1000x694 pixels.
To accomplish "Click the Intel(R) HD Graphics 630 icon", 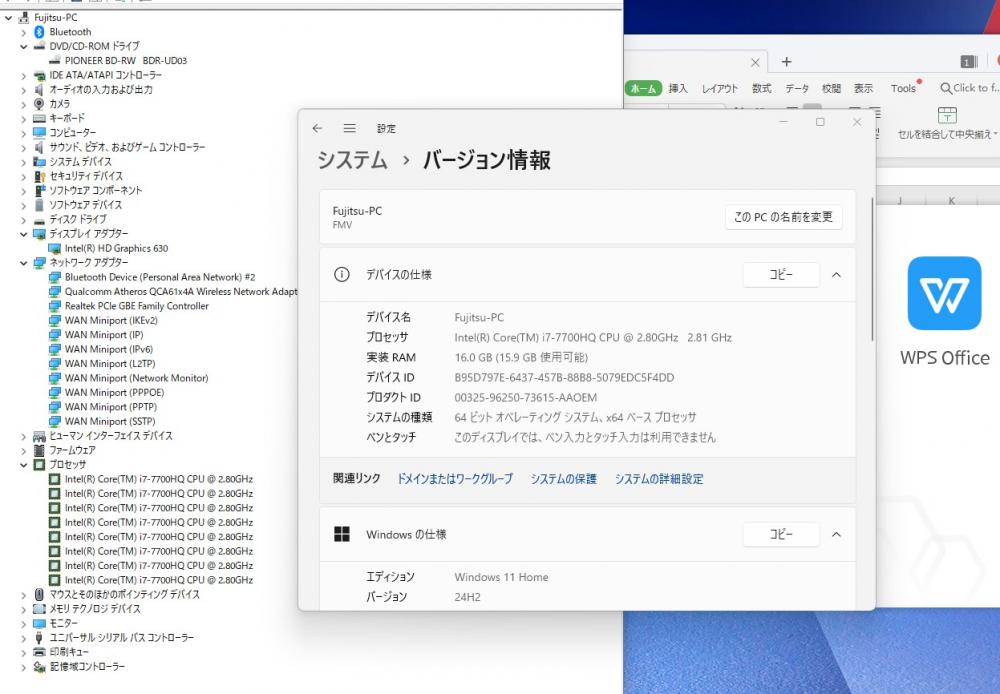I will 55,248.
